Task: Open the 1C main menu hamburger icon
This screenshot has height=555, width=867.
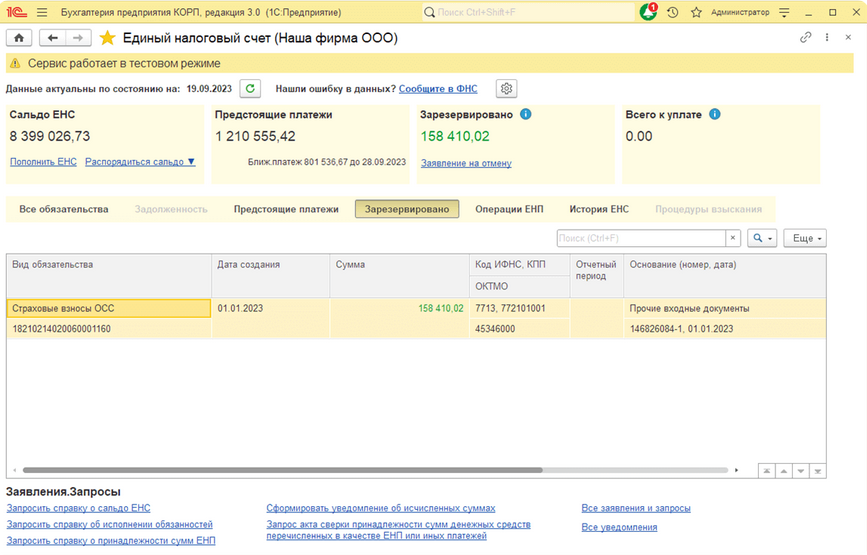Action: click(41, 12)
